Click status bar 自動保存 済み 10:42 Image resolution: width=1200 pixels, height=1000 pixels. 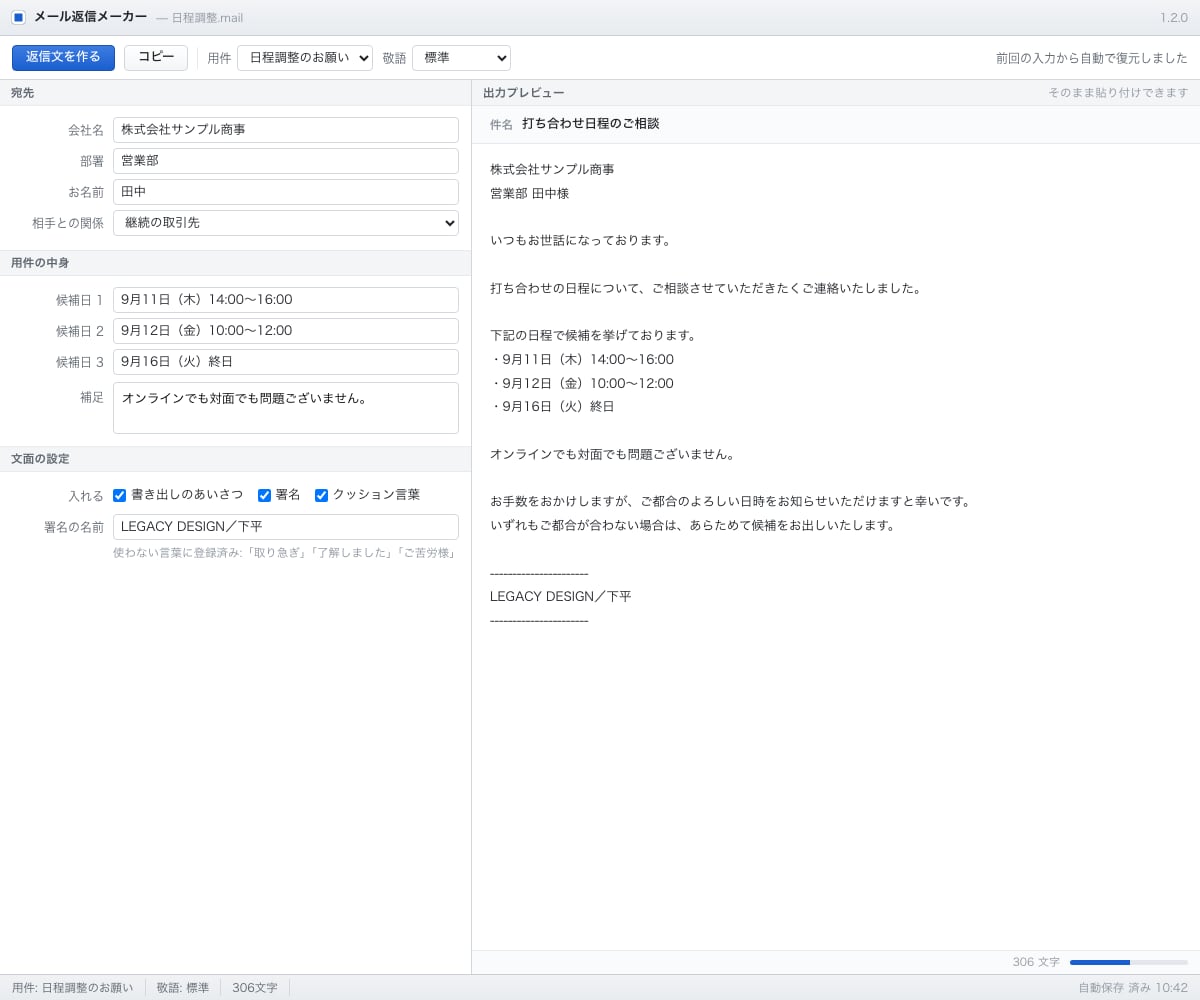1133,988
